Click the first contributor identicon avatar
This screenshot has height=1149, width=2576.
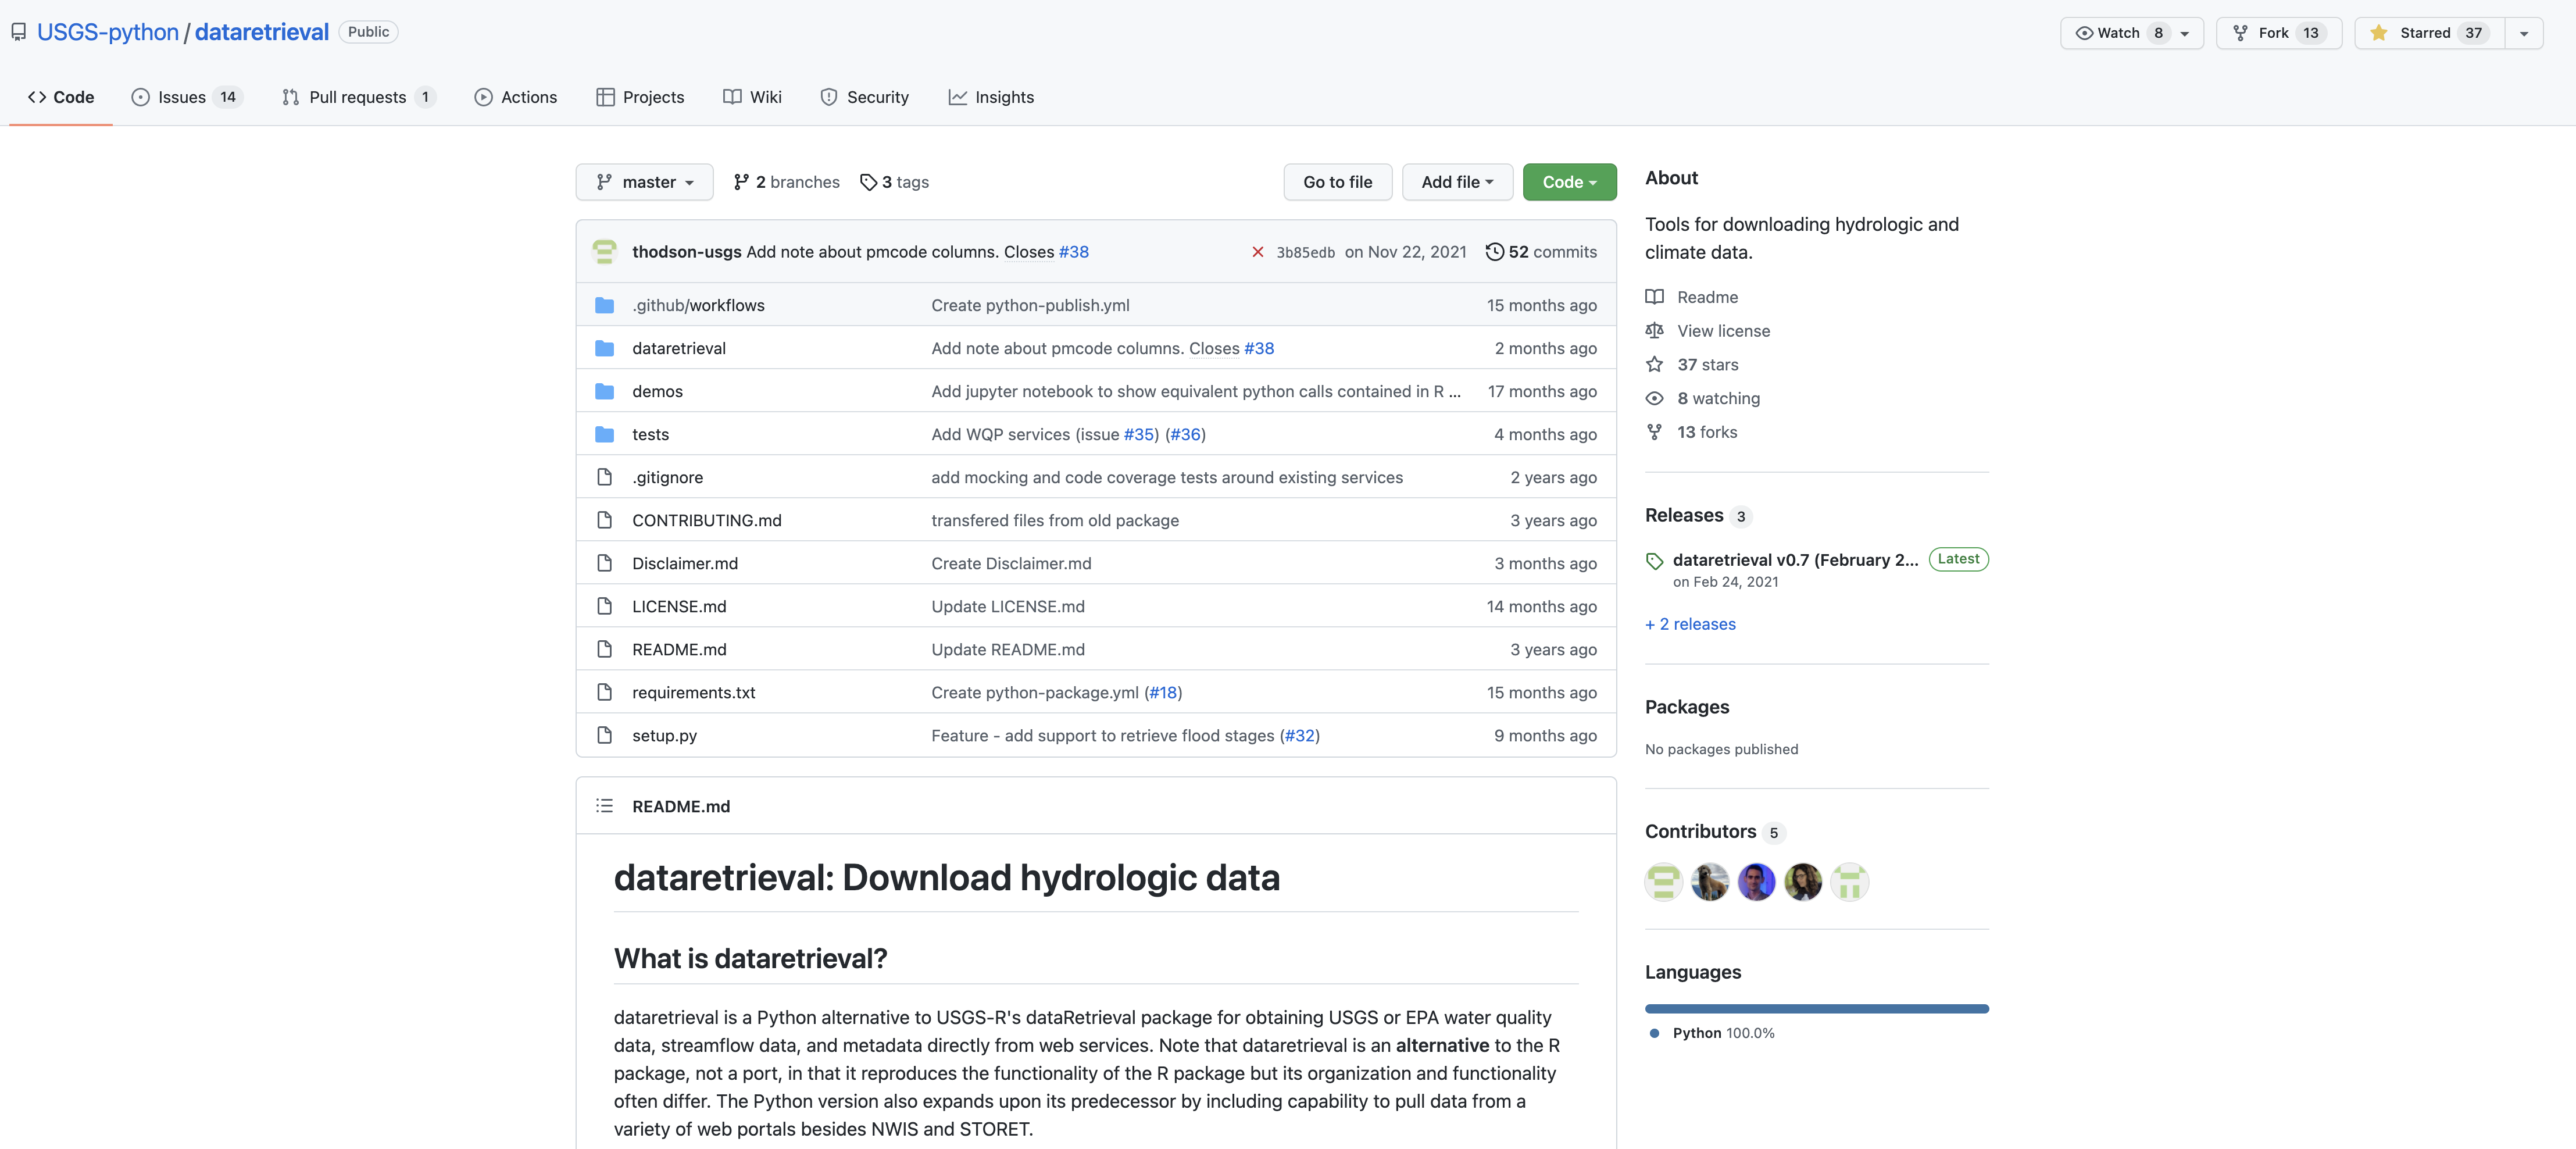(1664, 882)
